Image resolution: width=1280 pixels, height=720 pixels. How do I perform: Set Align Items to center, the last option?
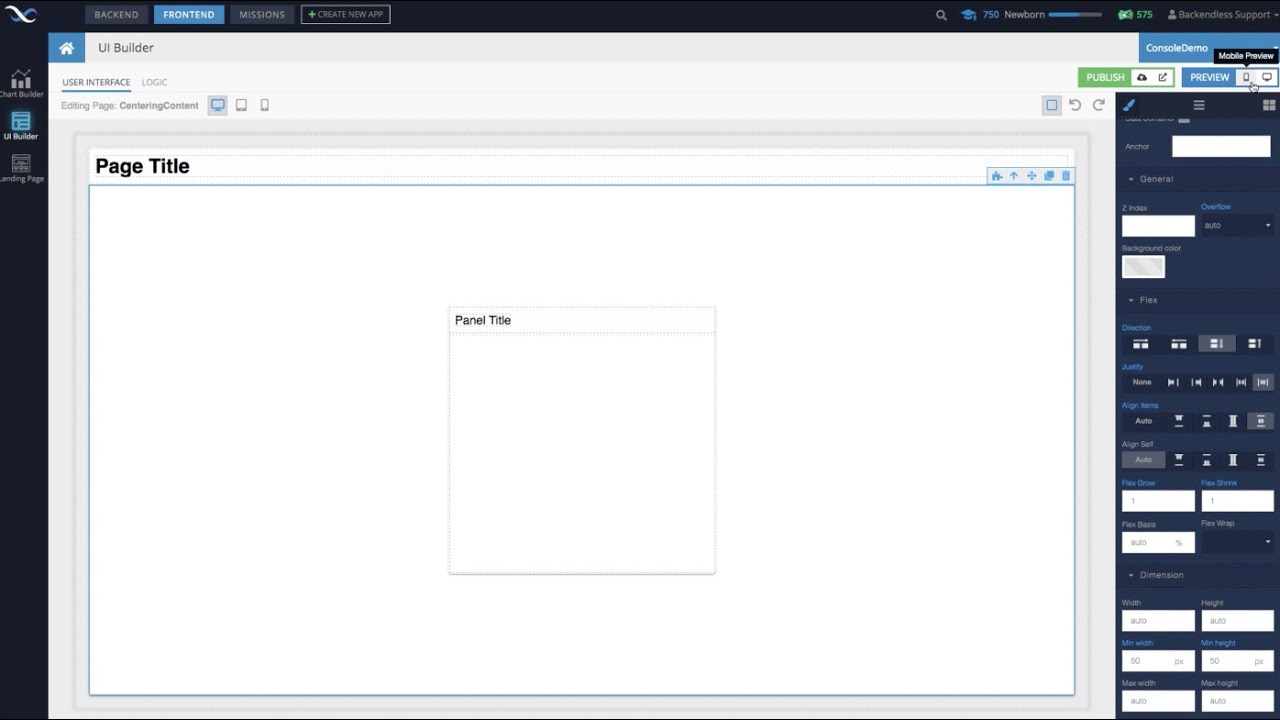[x=1260, y=421]
